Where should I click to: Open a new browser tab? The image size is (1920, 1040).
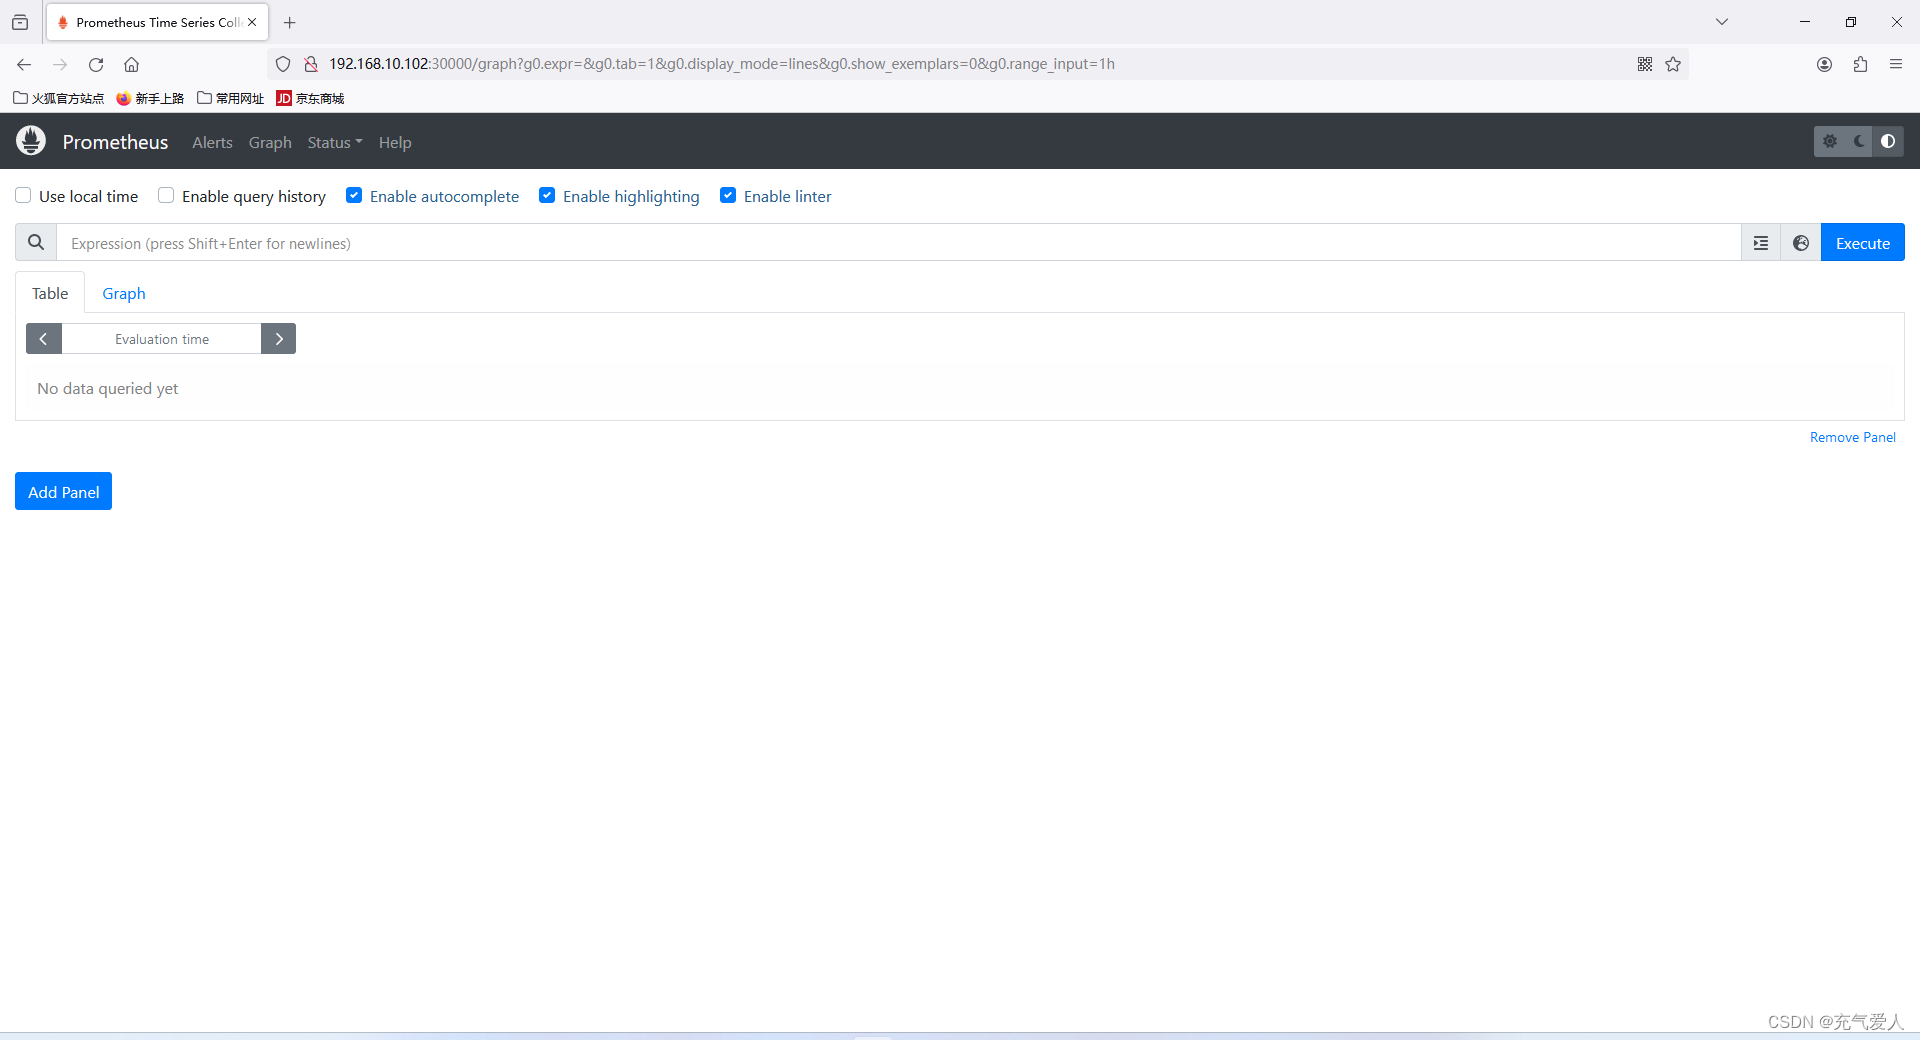[290, 22]
